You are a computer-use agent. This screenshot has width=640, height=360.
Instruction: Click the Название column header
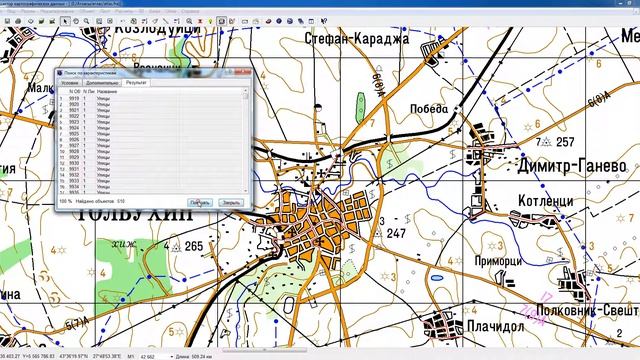[107, 92]
